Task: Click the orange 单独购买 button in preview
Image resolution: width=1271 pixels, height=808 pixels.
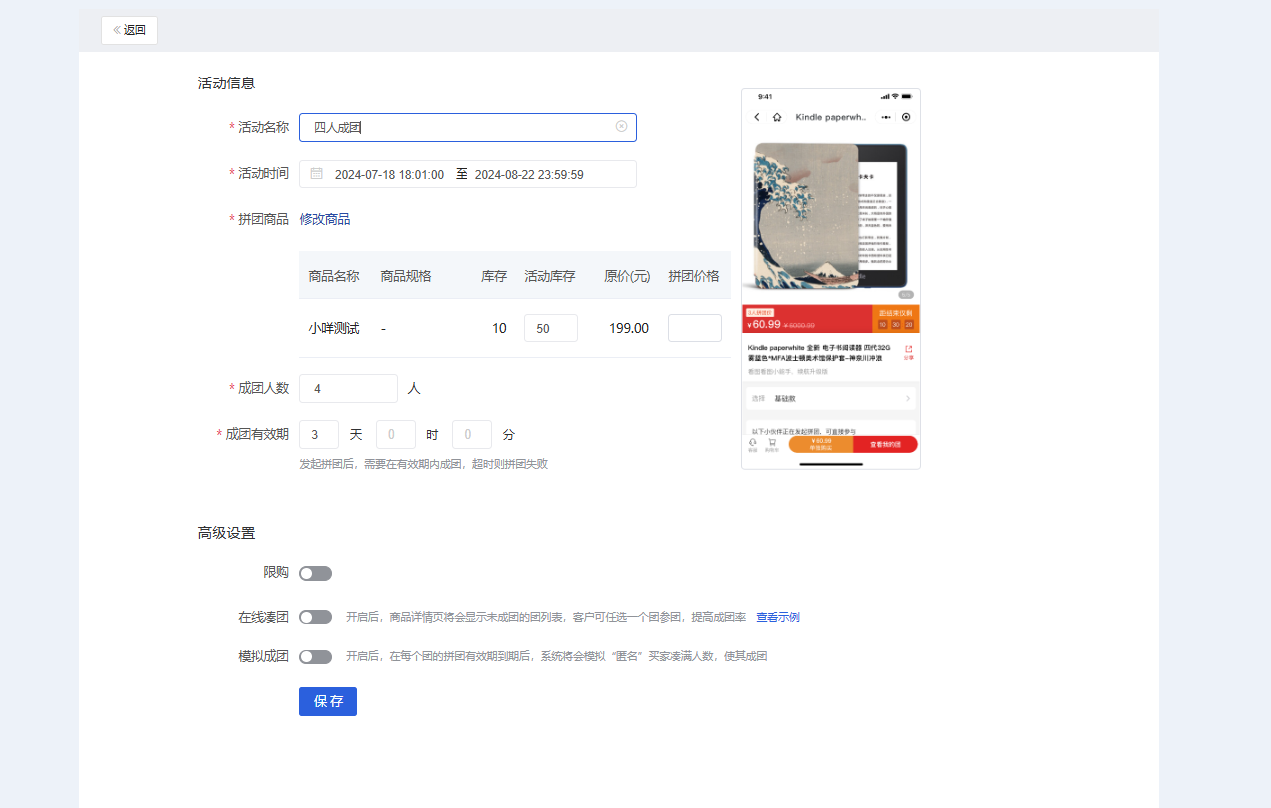Action: pos(821,444)
